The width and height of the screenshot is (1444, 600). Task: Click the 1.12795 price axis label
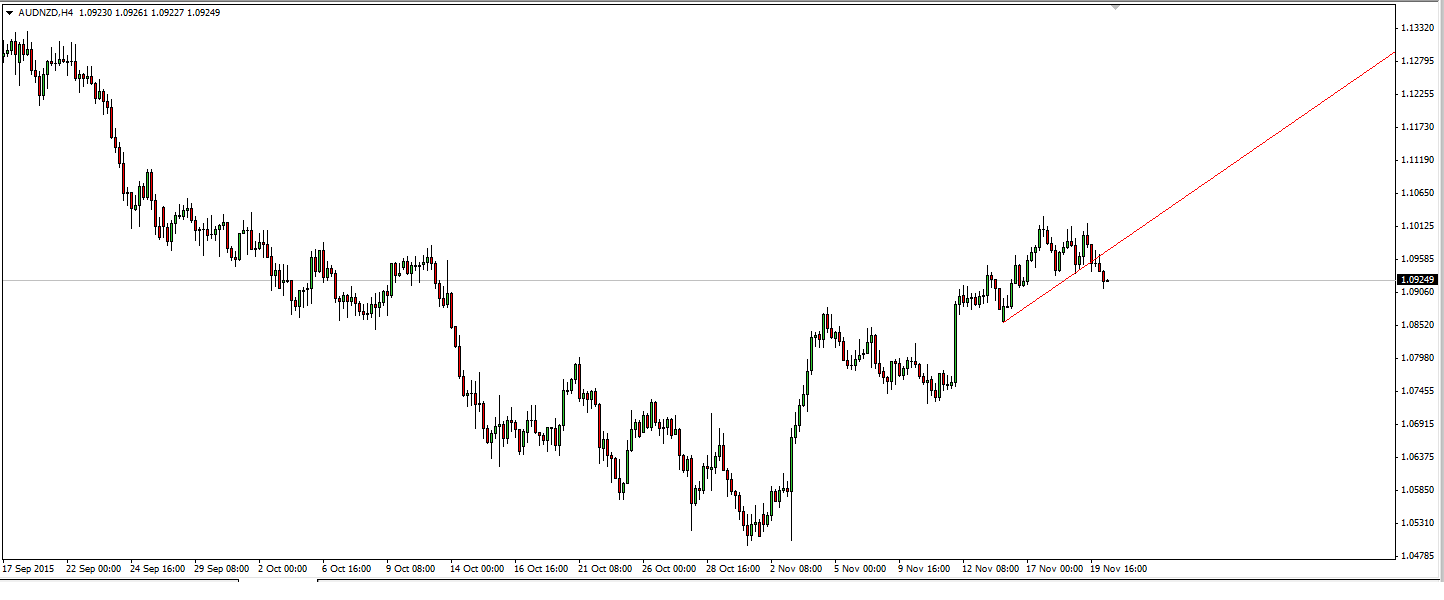click(1418, 61)
